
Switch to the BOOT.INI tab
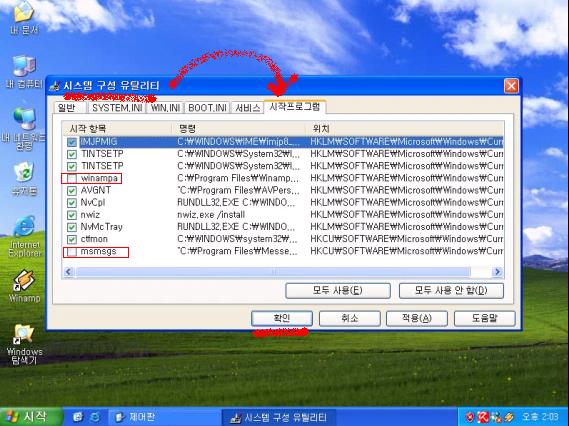(208, 108)
